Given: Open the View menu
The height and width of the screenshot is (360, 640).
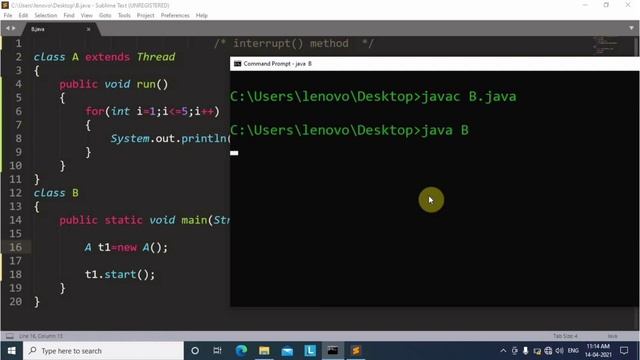Looking at the screenshot, I should point(87,16).
